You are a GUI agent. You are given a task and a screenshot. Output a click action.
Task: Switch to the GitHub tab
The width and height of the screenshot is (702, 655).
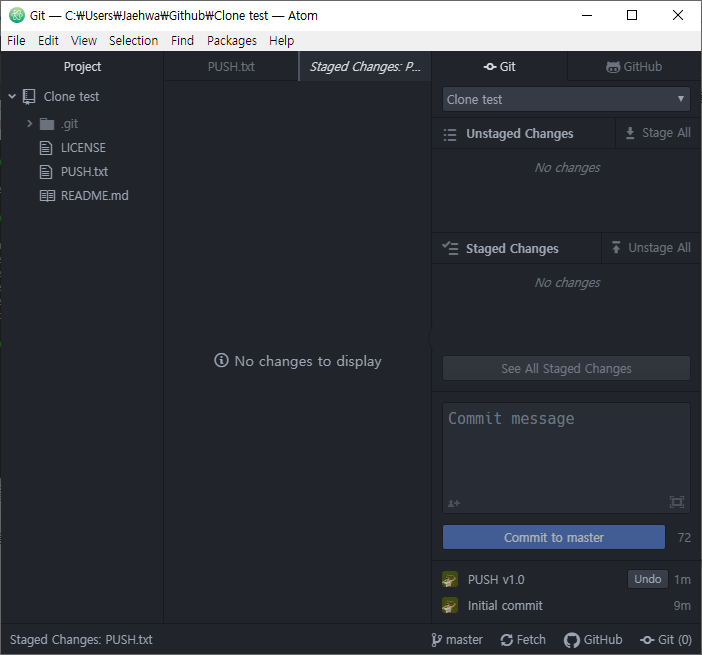pyautogui.click(x=634, y=67)
